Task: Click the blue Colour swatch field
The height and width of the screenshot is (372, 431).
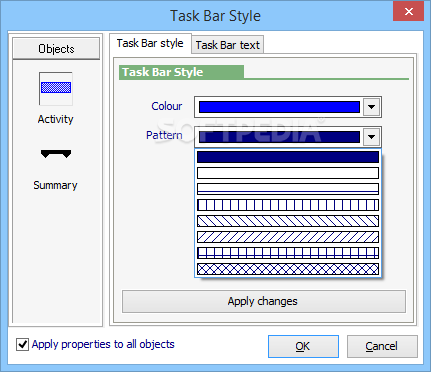Action: coord(279,107)
